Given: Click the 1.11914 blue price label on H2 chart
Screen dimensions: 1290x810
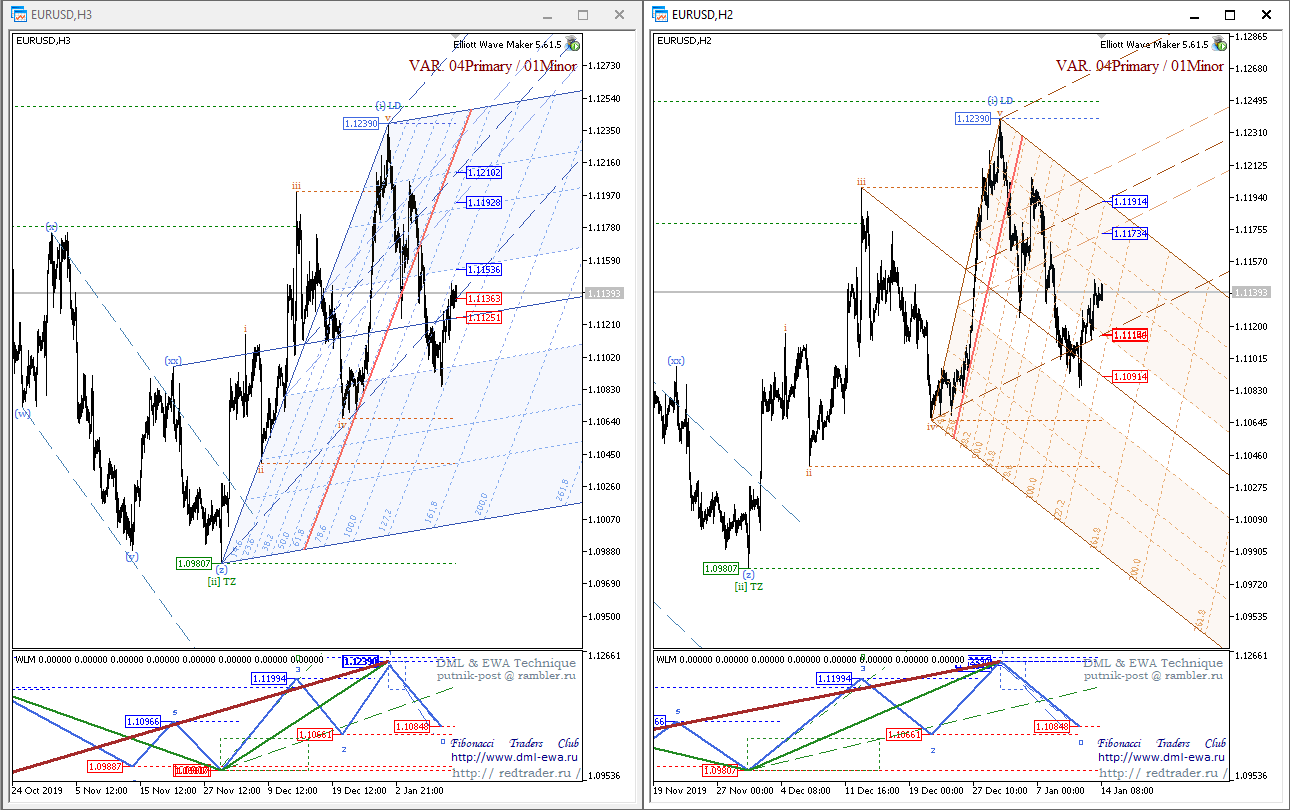Looking at the screenshot, I should (1130, 202).
